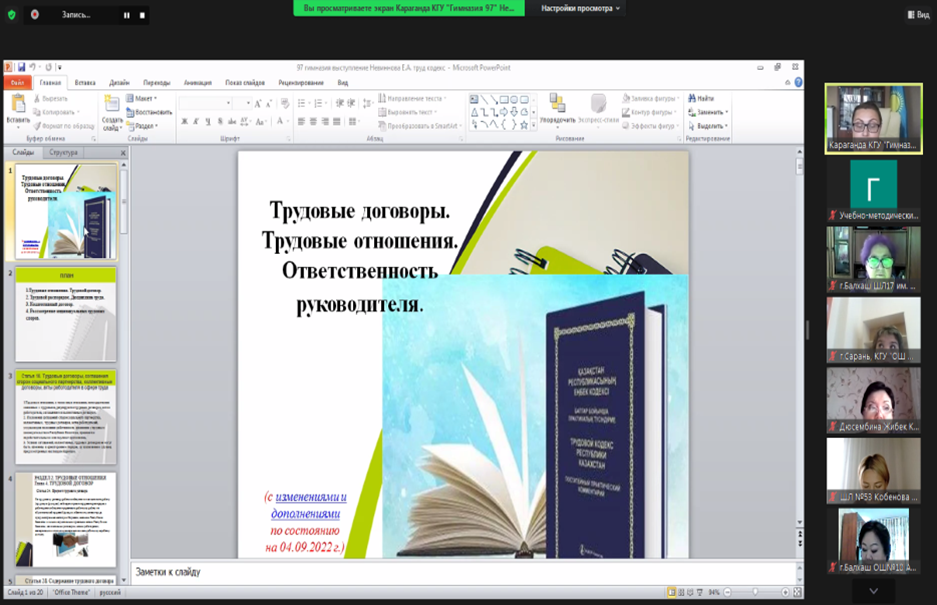
Task: Open the Структура outline tab
Action: click(x=63, y=153)
